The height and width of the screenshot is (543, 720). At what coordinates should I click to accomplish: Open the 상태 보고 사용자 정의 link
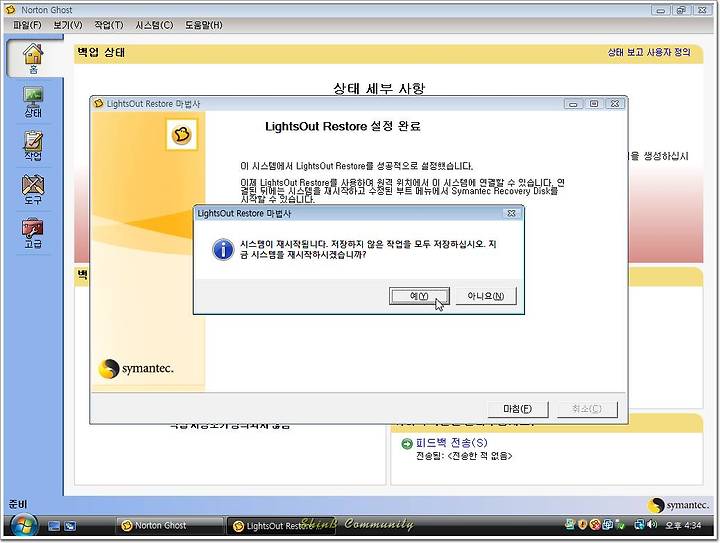click(649, 52)
